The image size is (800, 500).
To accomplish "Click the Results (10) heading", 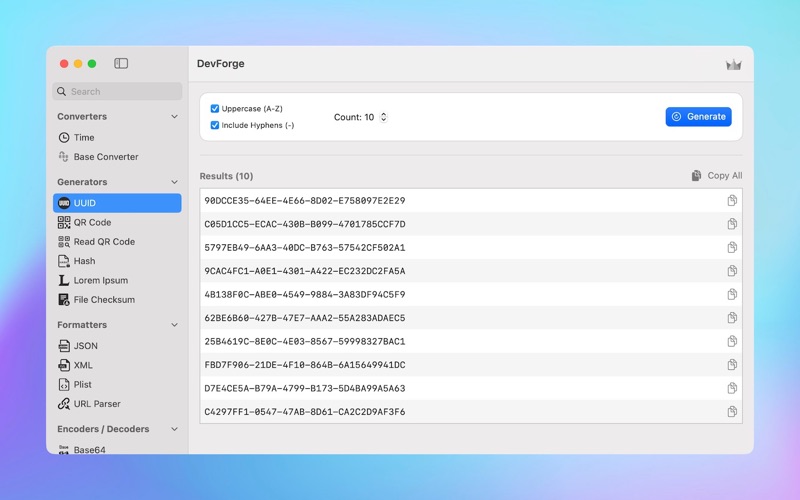I will click(226, 176).
